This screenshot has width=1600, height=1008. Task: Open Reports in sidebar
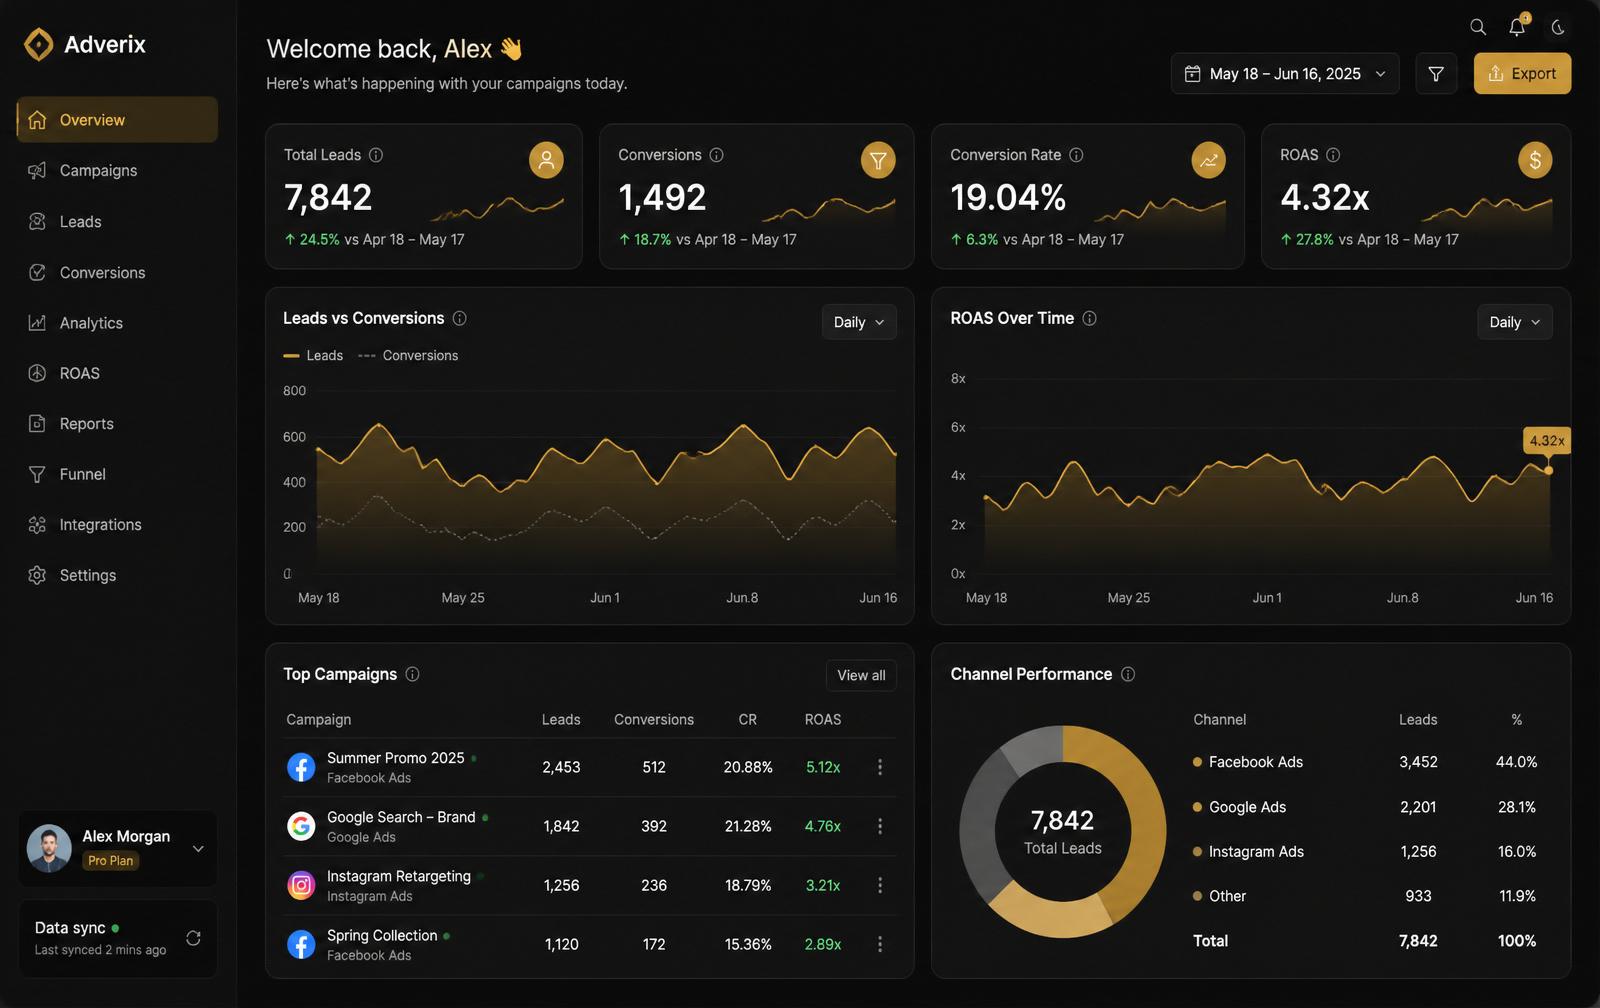[x=117, y=424]
